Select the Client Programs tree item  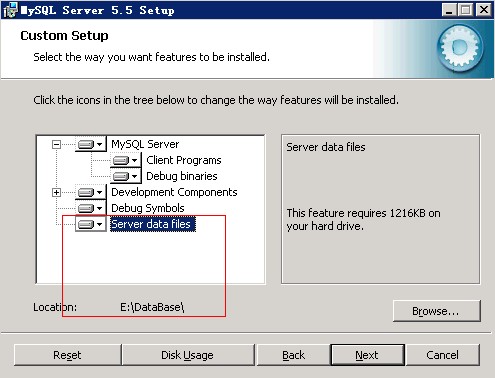184,160
